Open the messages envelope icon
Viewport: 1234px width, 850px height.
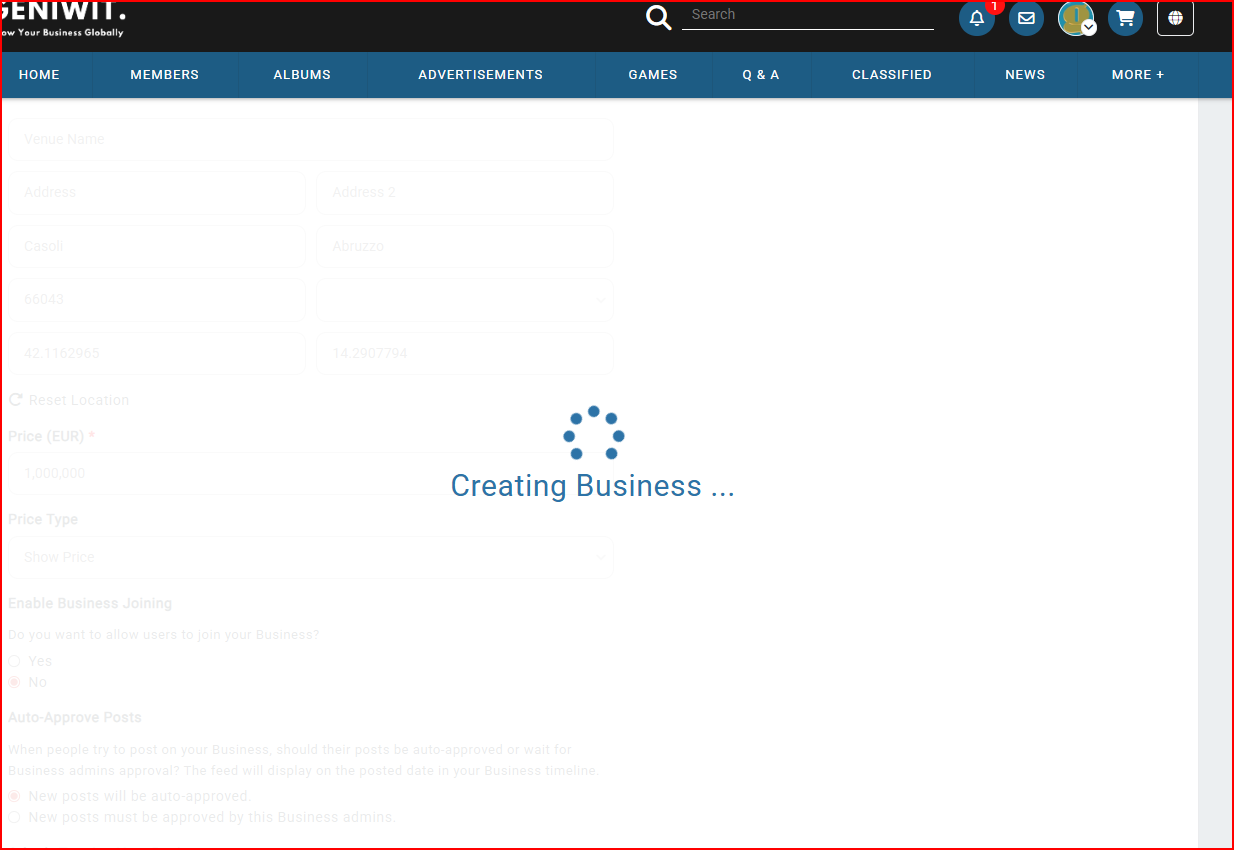(x=1026, y=18)
